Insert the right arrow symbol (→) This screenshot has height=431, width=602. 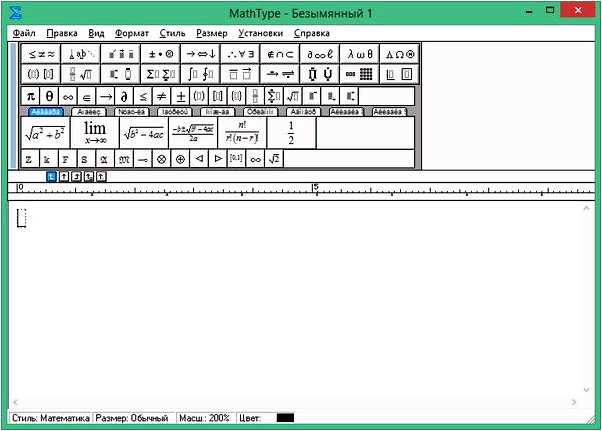(x=106, y=96)
